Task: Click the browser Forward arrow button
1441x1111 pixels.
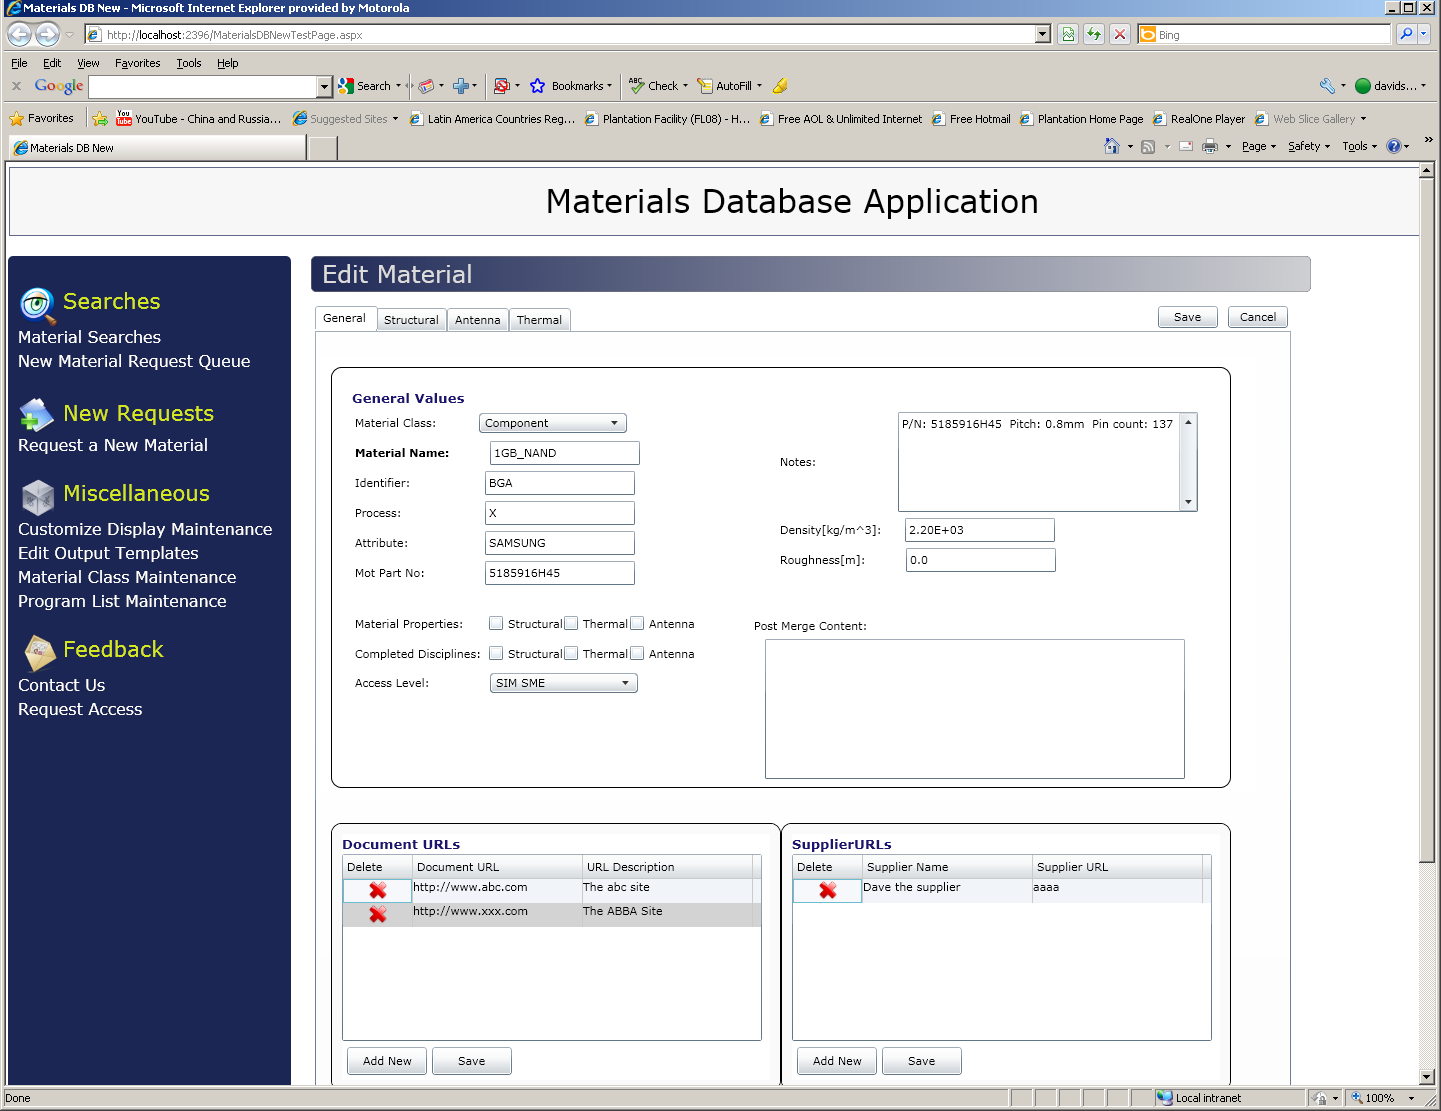Action: tap(47, 34)
